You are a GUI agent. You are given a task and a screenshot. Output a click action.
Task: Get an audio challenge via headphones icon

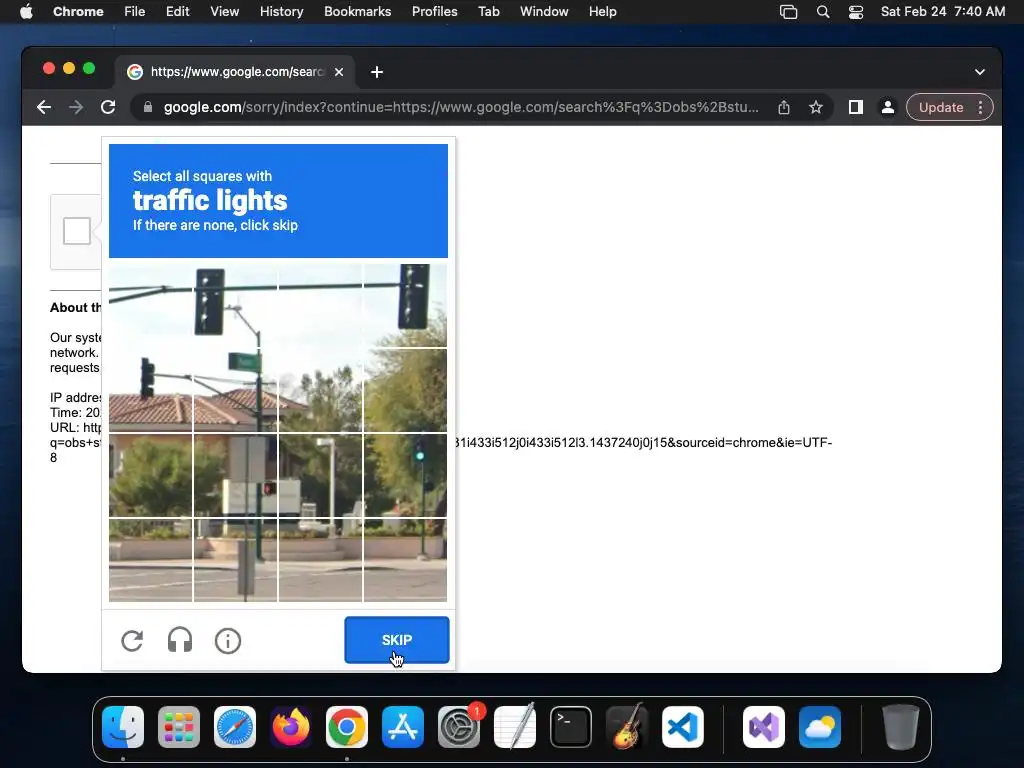[x=180, y=641]
